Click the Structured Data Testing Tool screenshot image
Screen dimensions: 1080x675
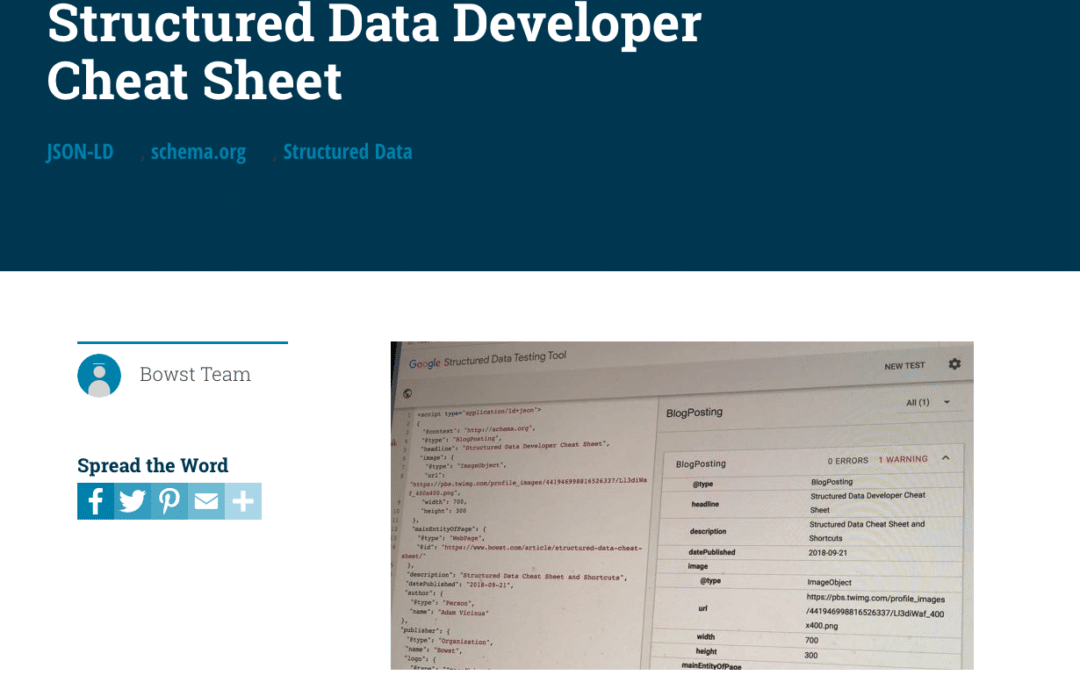tap(682, 506)
